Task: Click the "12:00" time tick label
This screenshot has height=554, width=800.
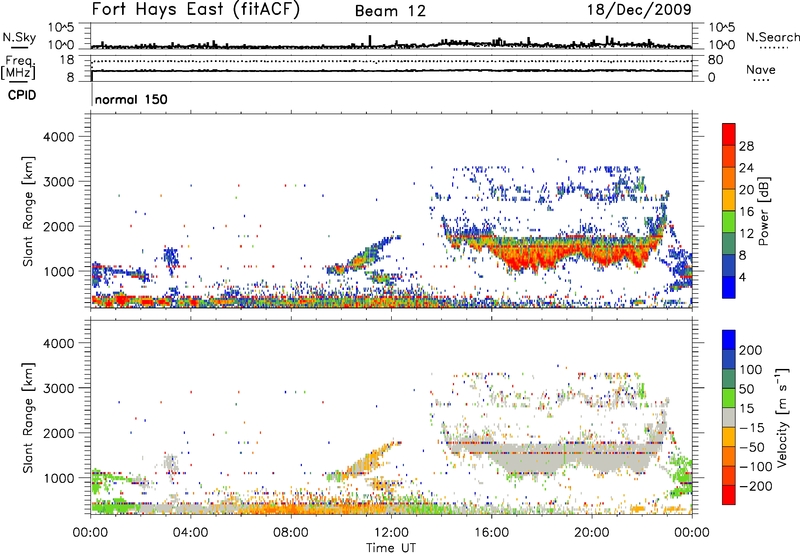Action: pyautogui.click(x=391, y=533)
